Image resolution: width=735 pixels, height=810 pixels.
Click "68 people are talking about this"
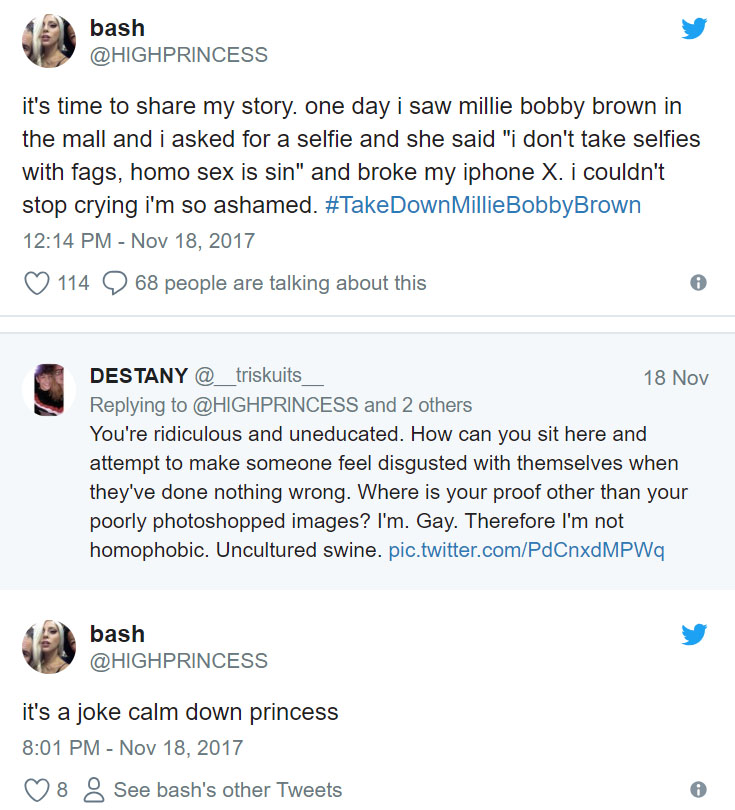280,283
